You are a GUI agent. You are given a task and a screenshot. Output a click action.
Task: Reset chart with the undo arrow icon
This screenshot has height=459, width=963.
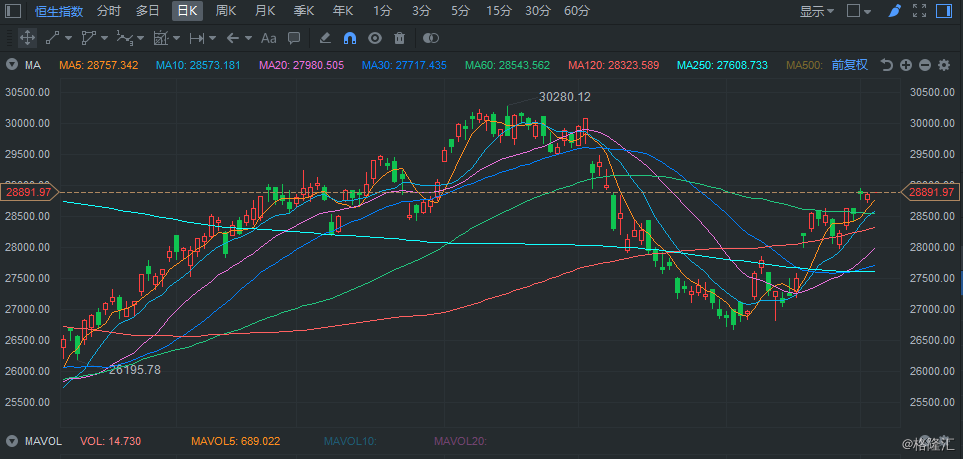(x=886, y=65)
